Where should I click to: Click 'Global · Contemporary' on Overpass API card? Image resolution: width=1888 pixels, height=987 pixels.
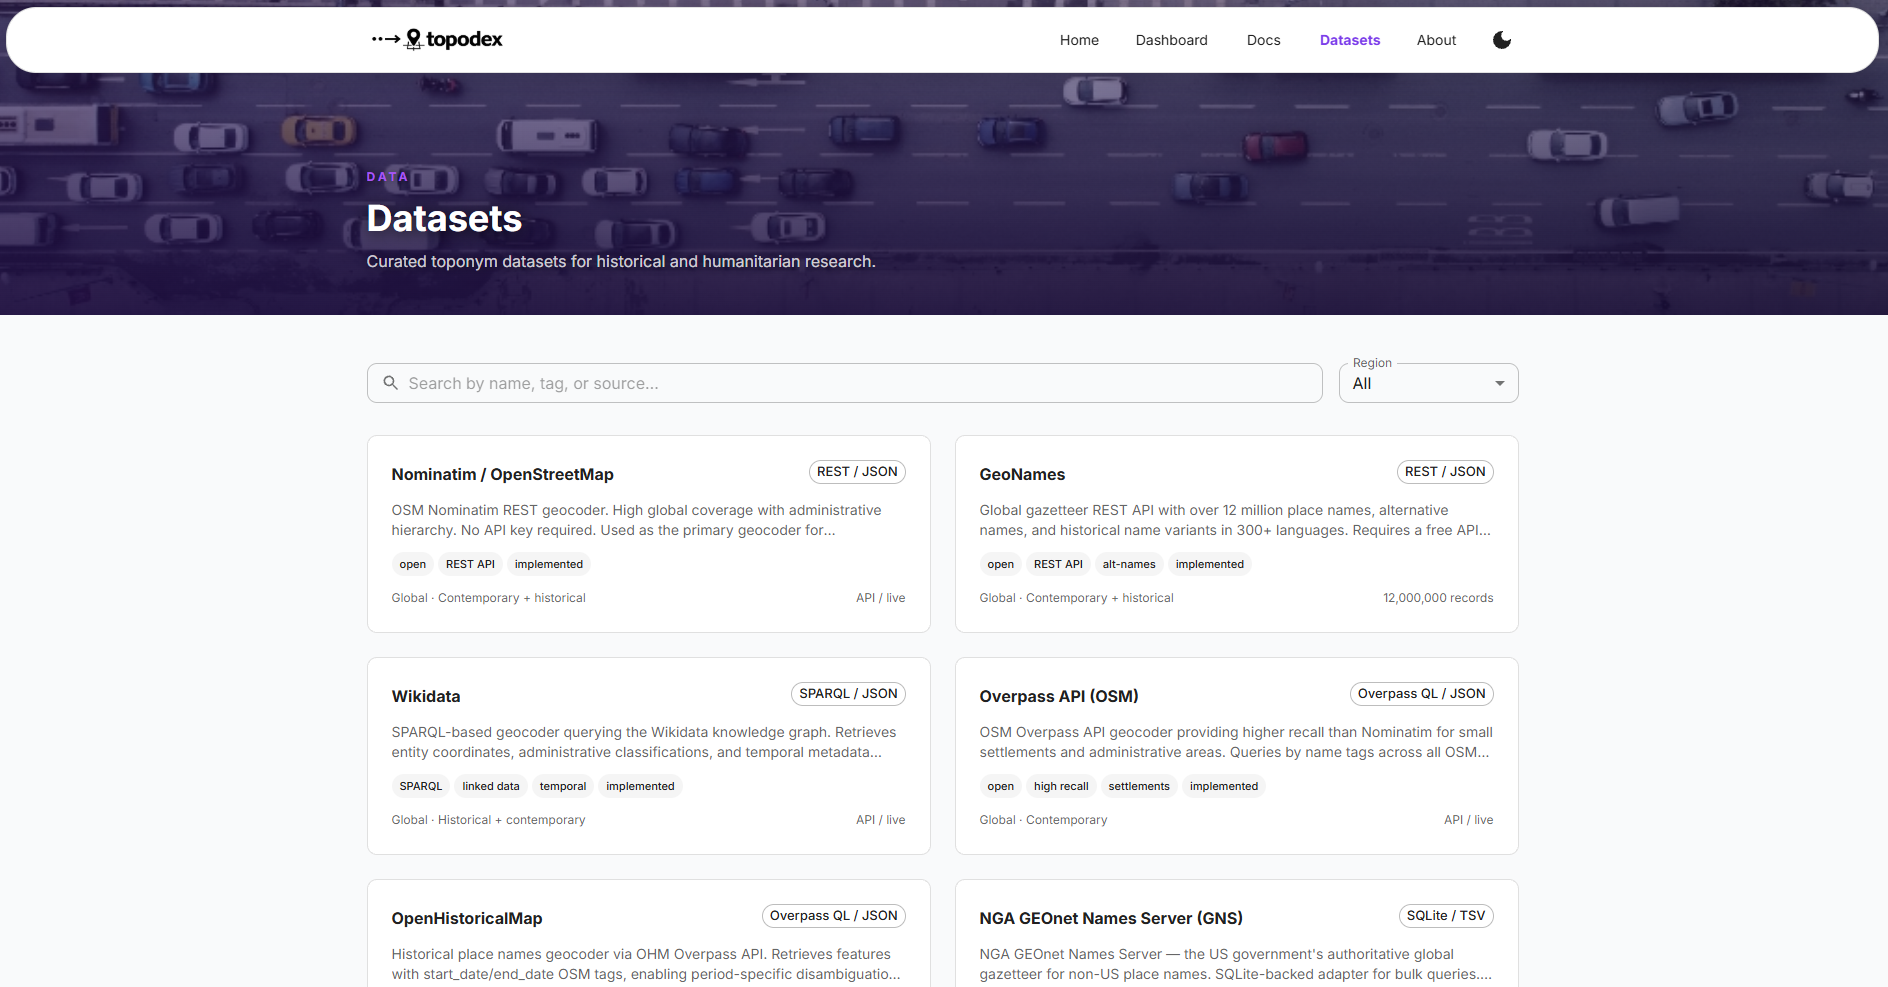[1043, 820]
